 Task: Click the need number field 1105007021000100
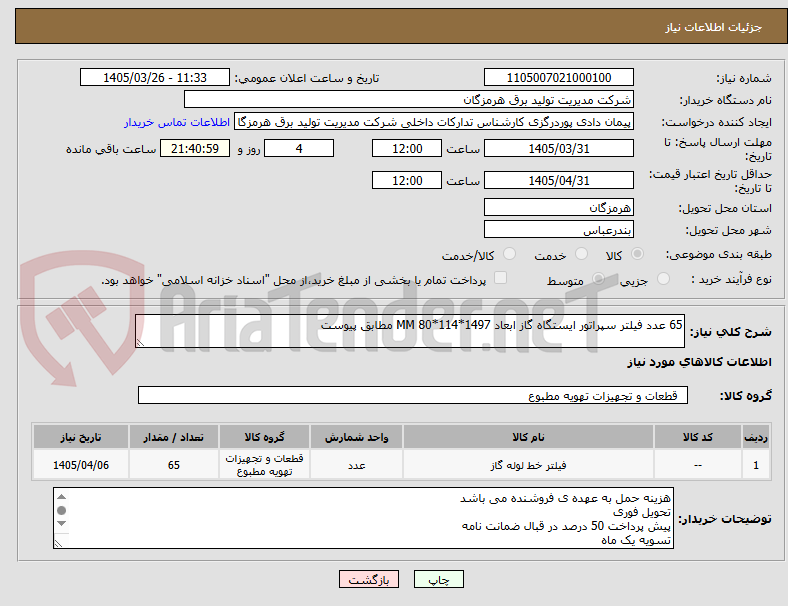pyautogui.click(x=558, y=78)
